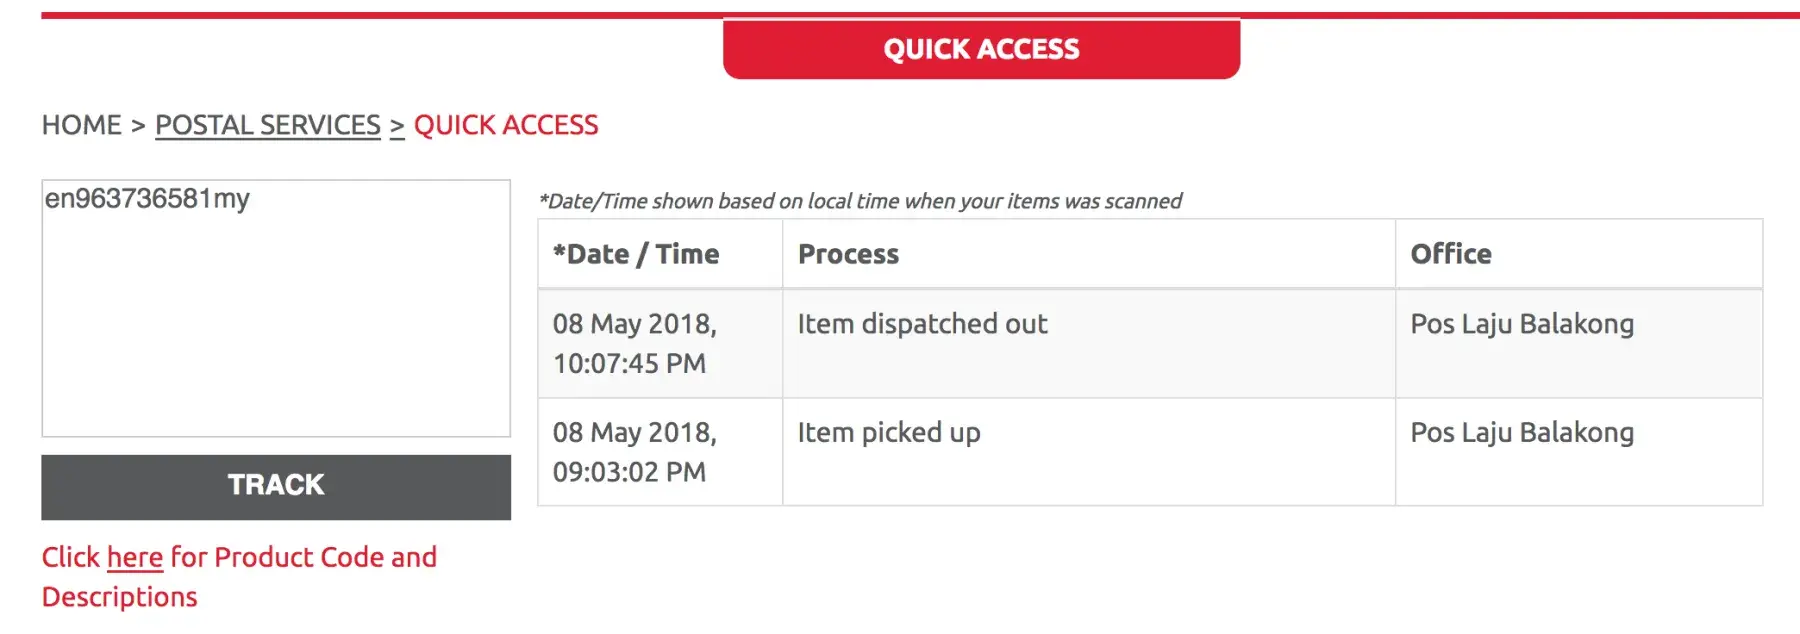The height and width of the screenshot is (634, 1800).
Task: Click the red QUICK ACCESS tab
Action: coord(981,49)
